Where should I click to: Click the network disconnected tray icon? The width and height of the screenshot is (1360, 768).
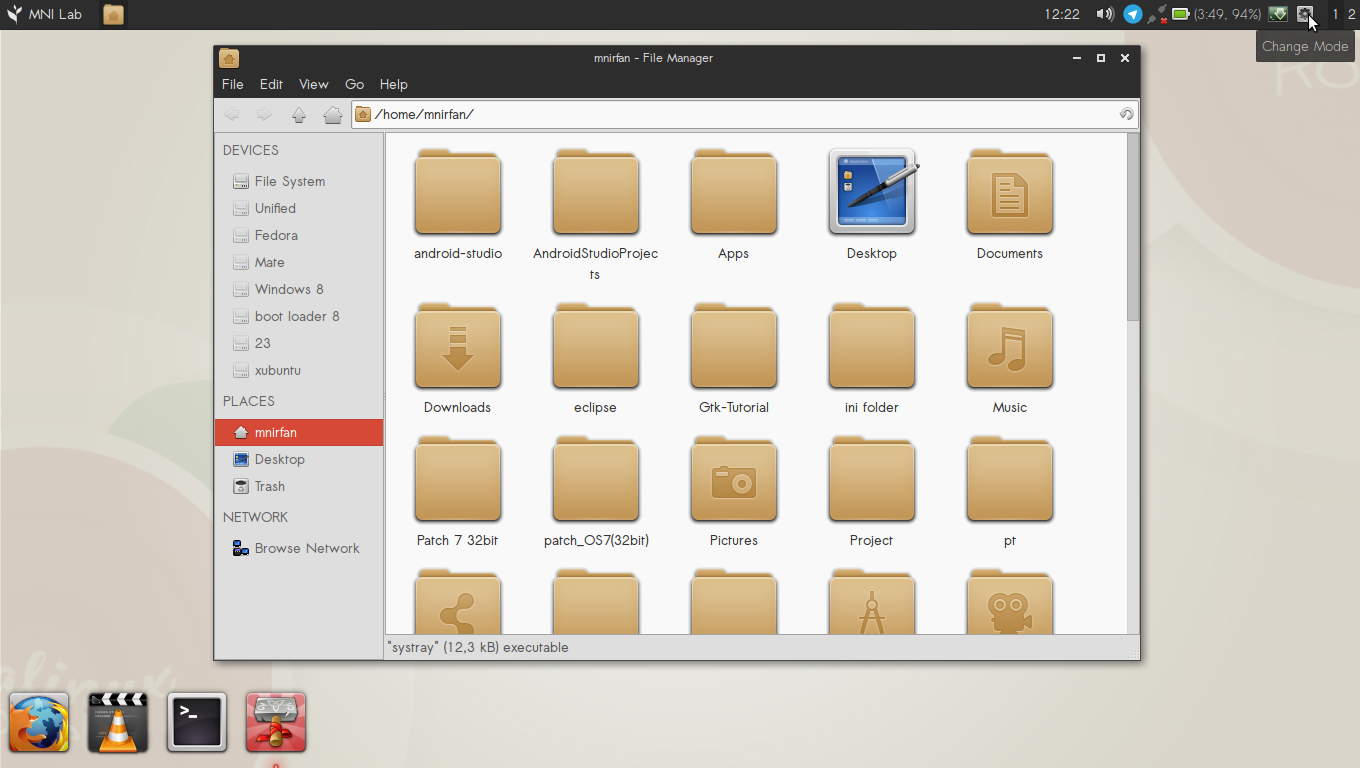(1158, 14)
